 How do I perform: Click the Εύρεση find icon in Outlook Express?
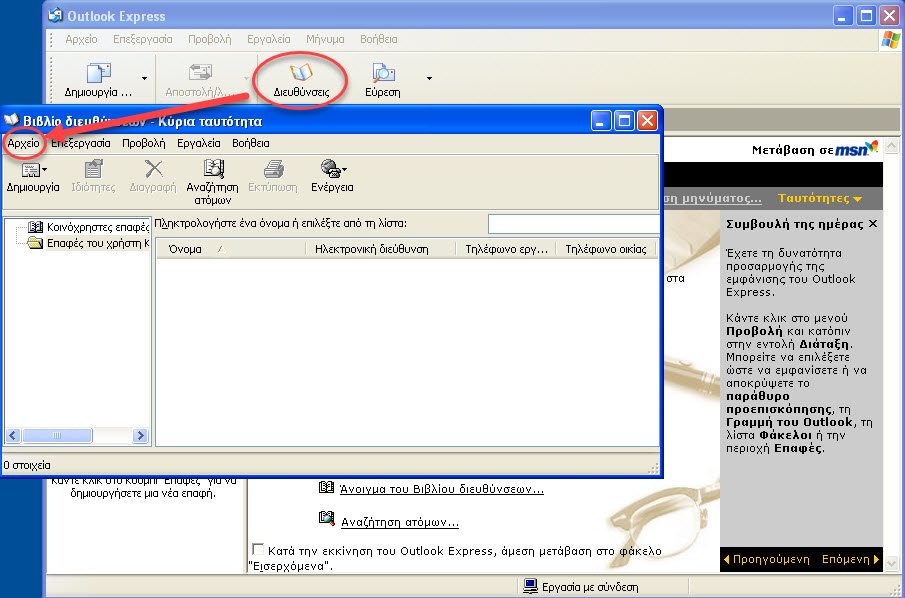pyautogui.click(x=383, y=73)
